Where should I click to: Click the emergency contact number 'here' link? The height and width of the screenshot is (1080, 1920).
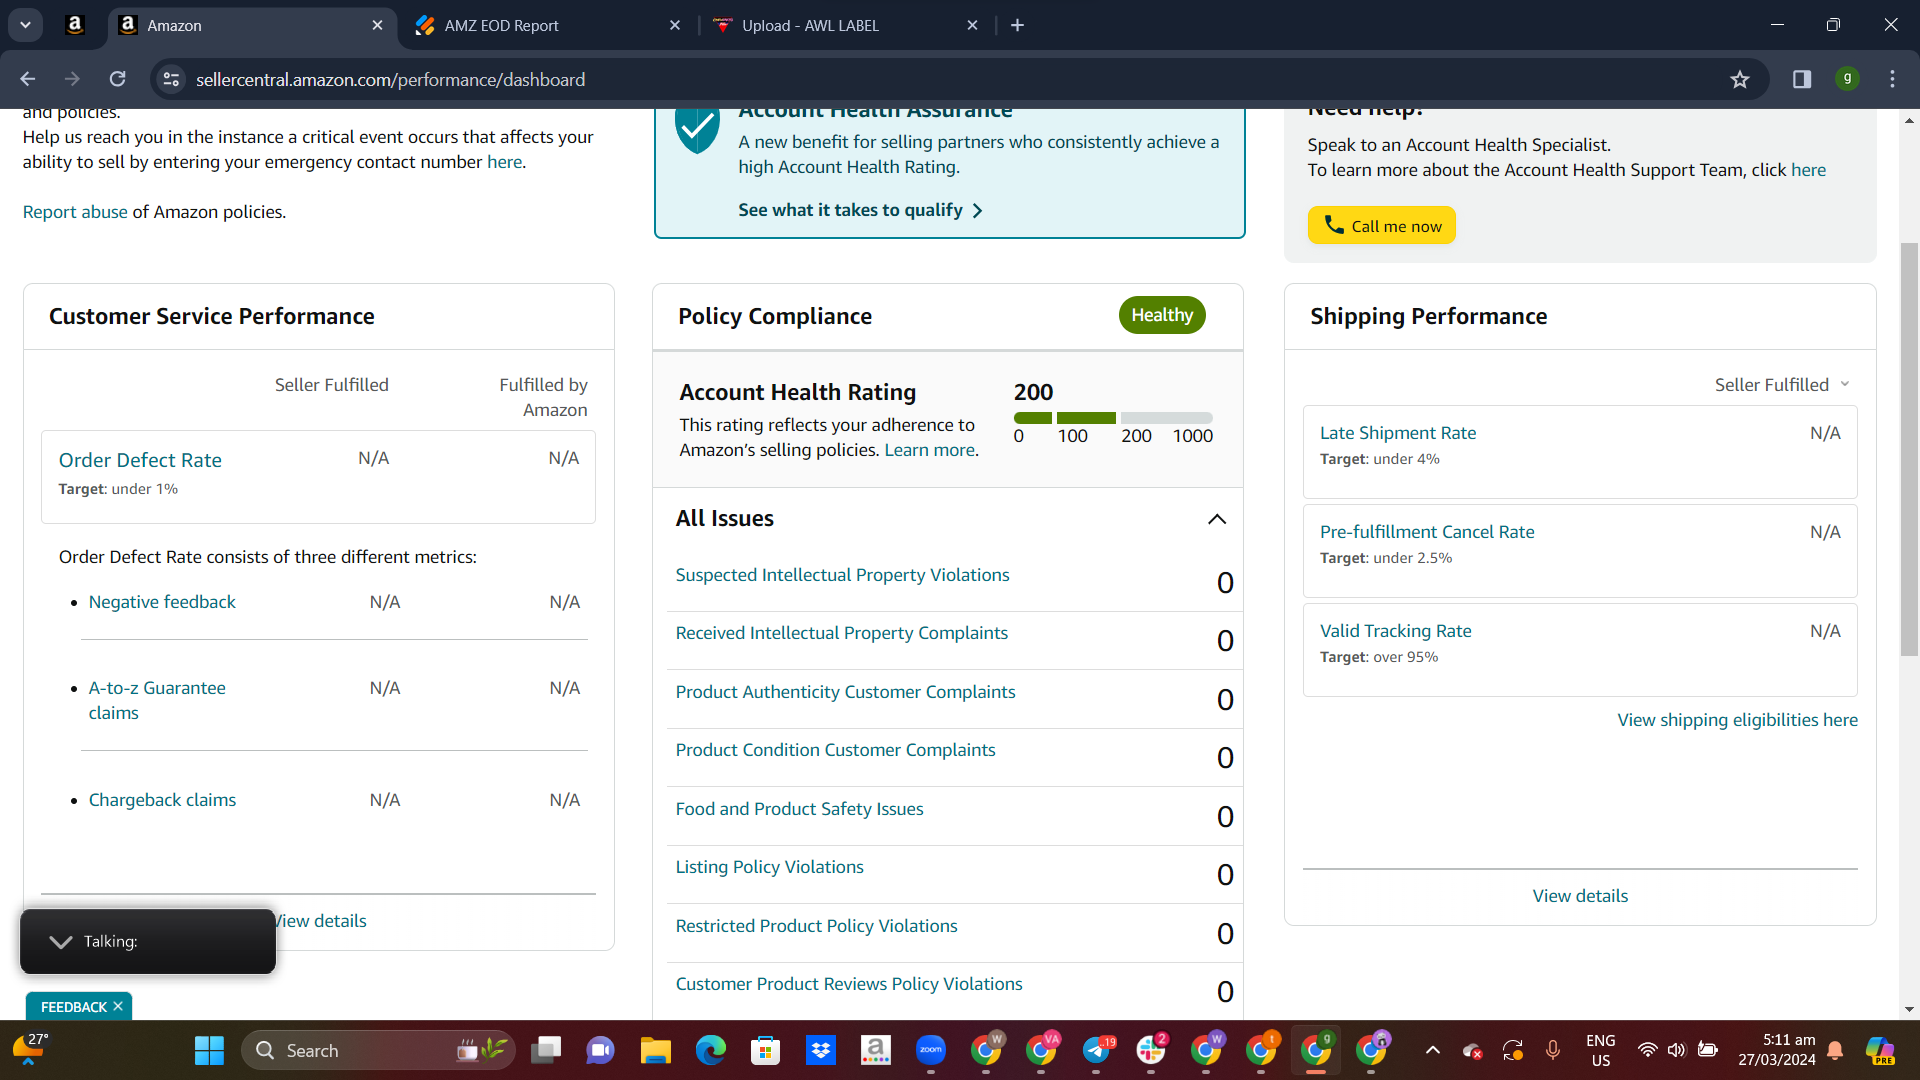click(504, 162)
